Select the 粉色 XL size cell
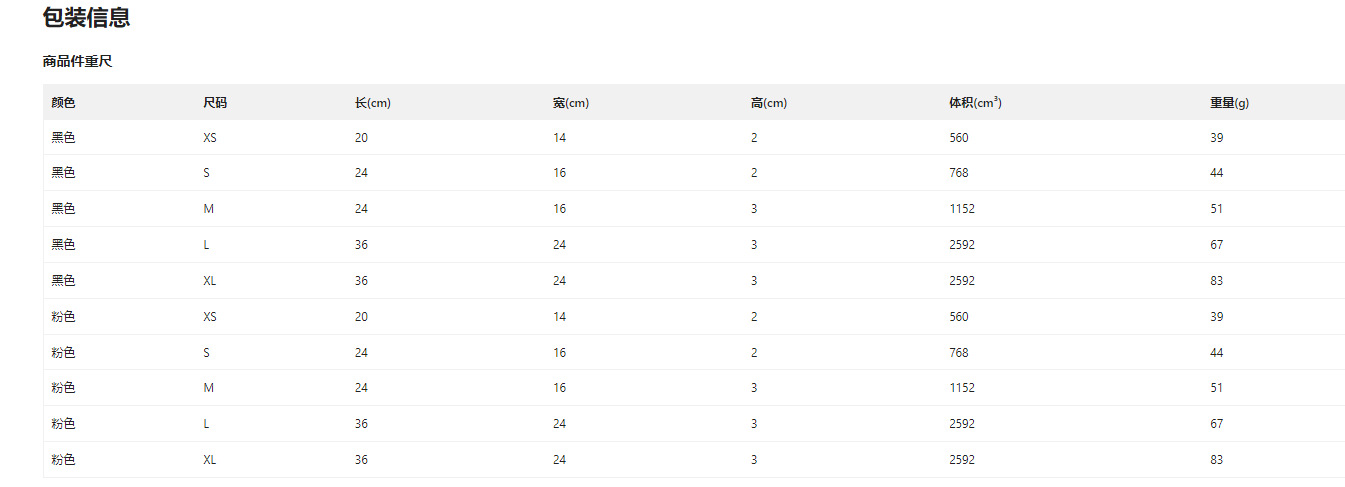This screenshot has width=1345, height=487. [210, 460]
